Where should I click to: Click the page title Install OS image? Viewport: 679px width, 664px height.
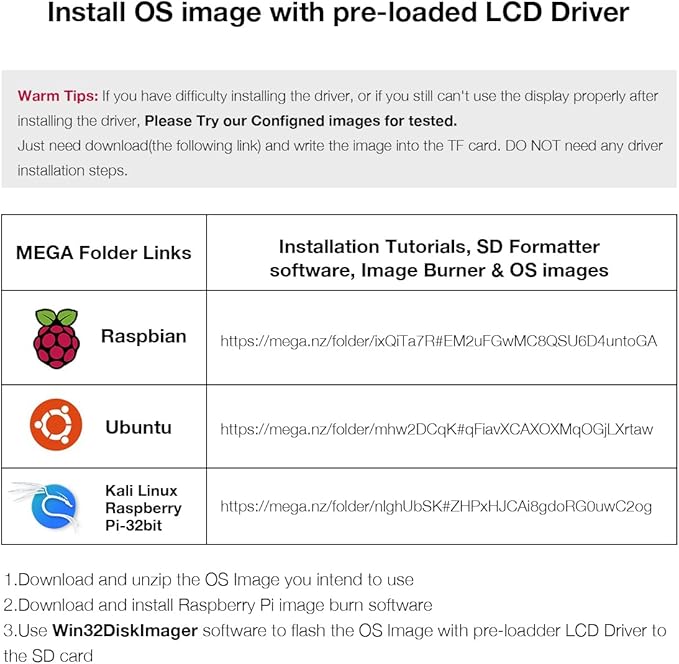click(x=338, y=12)
